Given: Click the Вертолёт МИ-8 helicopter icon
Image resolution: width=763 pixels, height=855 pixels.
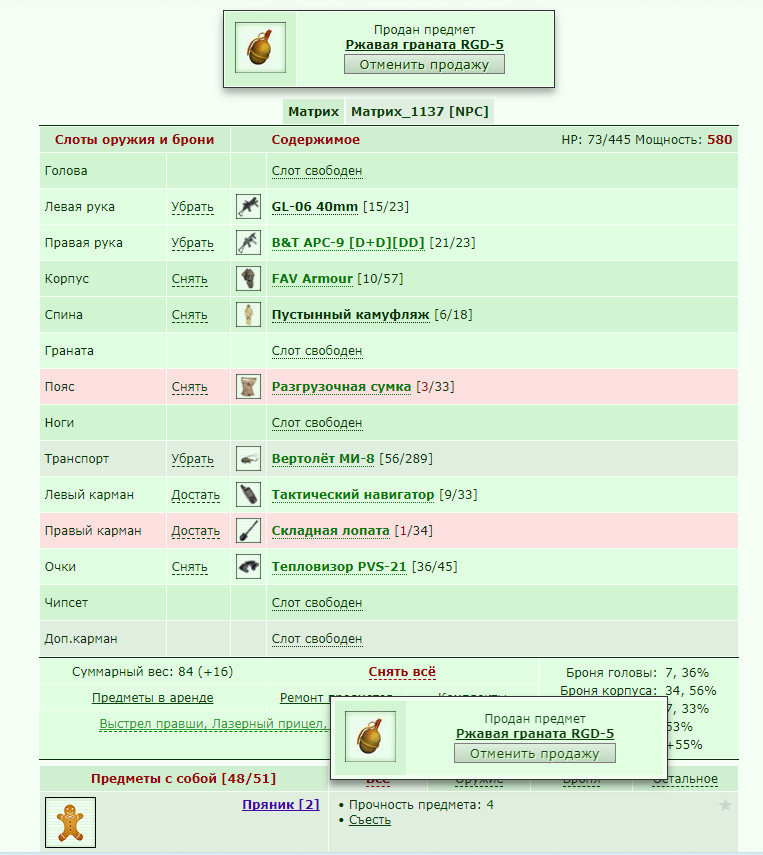Looking at the screenshot, I should [248, 459].
